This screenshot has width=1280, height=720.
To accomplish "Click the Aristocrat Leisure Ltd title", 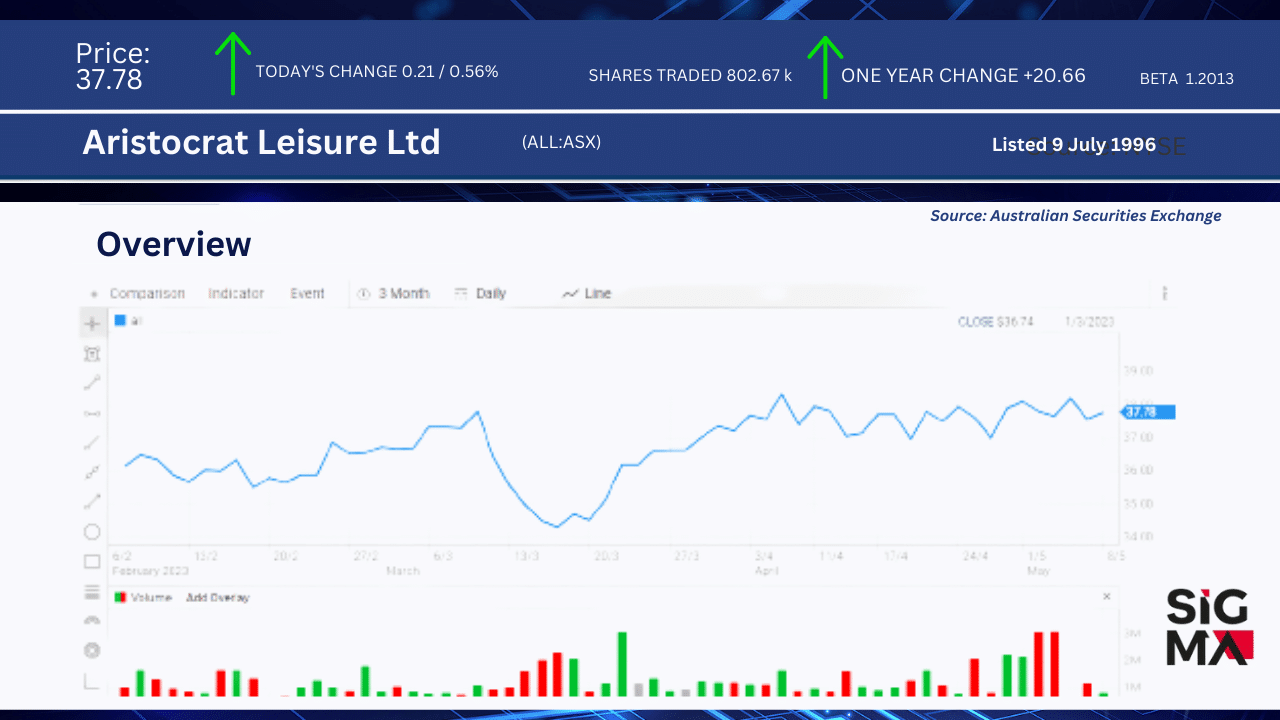I will [261, 142].
